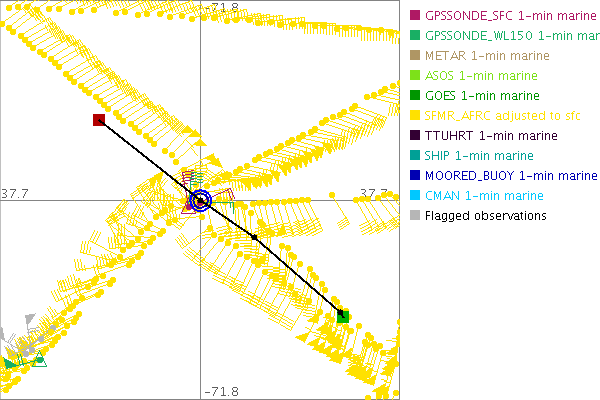Click the CMAN cyan legend swatch
600x400 pixels.
click(x=415, y=195)
